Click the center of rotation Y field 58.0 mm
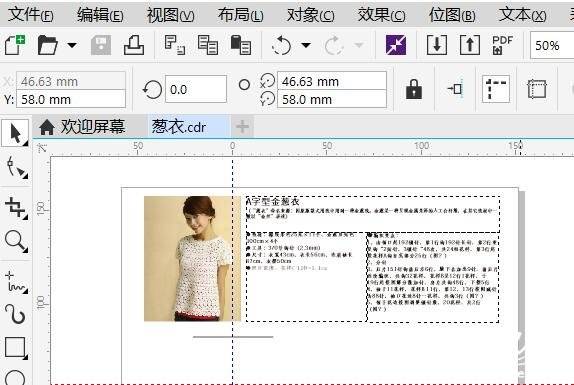This screenshot has height=385, width=574. coord(332,99)
